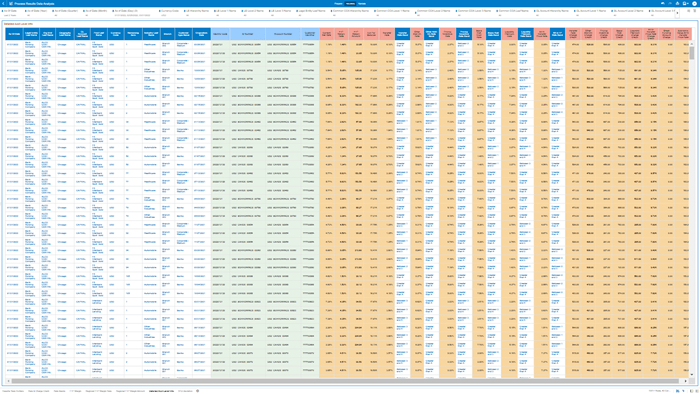Image resolution: width=700 pixels, height=394 pixels.
Task: Select the Rate Bands canvas tab
Action: coord(59,391)
